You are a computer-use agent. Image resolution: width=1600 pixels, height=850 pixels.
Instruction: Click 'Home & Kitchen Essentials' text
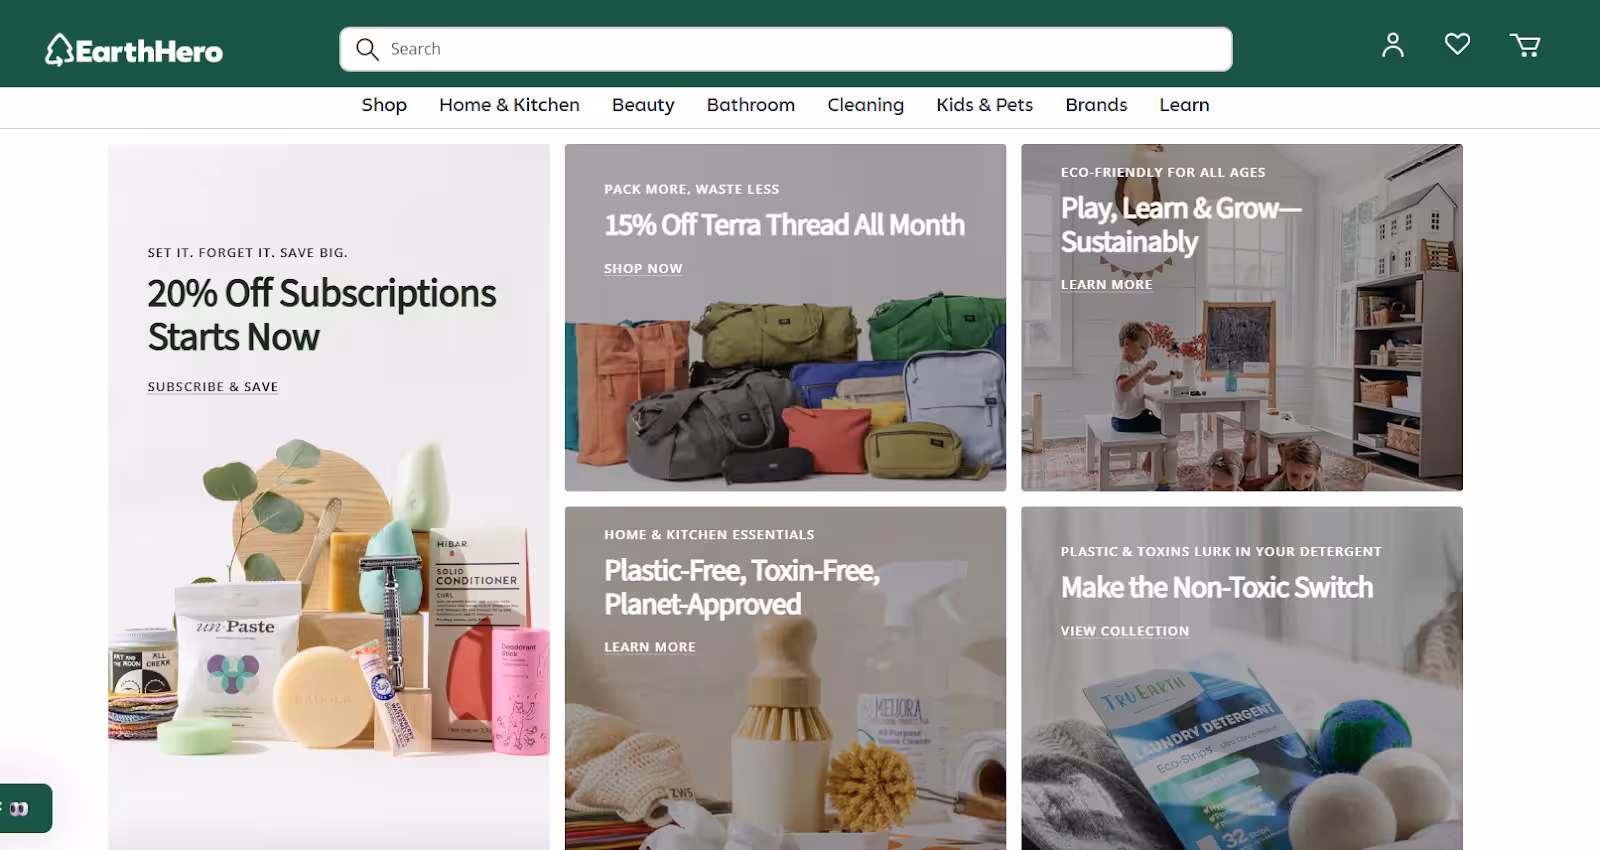[x=709, y=535]
